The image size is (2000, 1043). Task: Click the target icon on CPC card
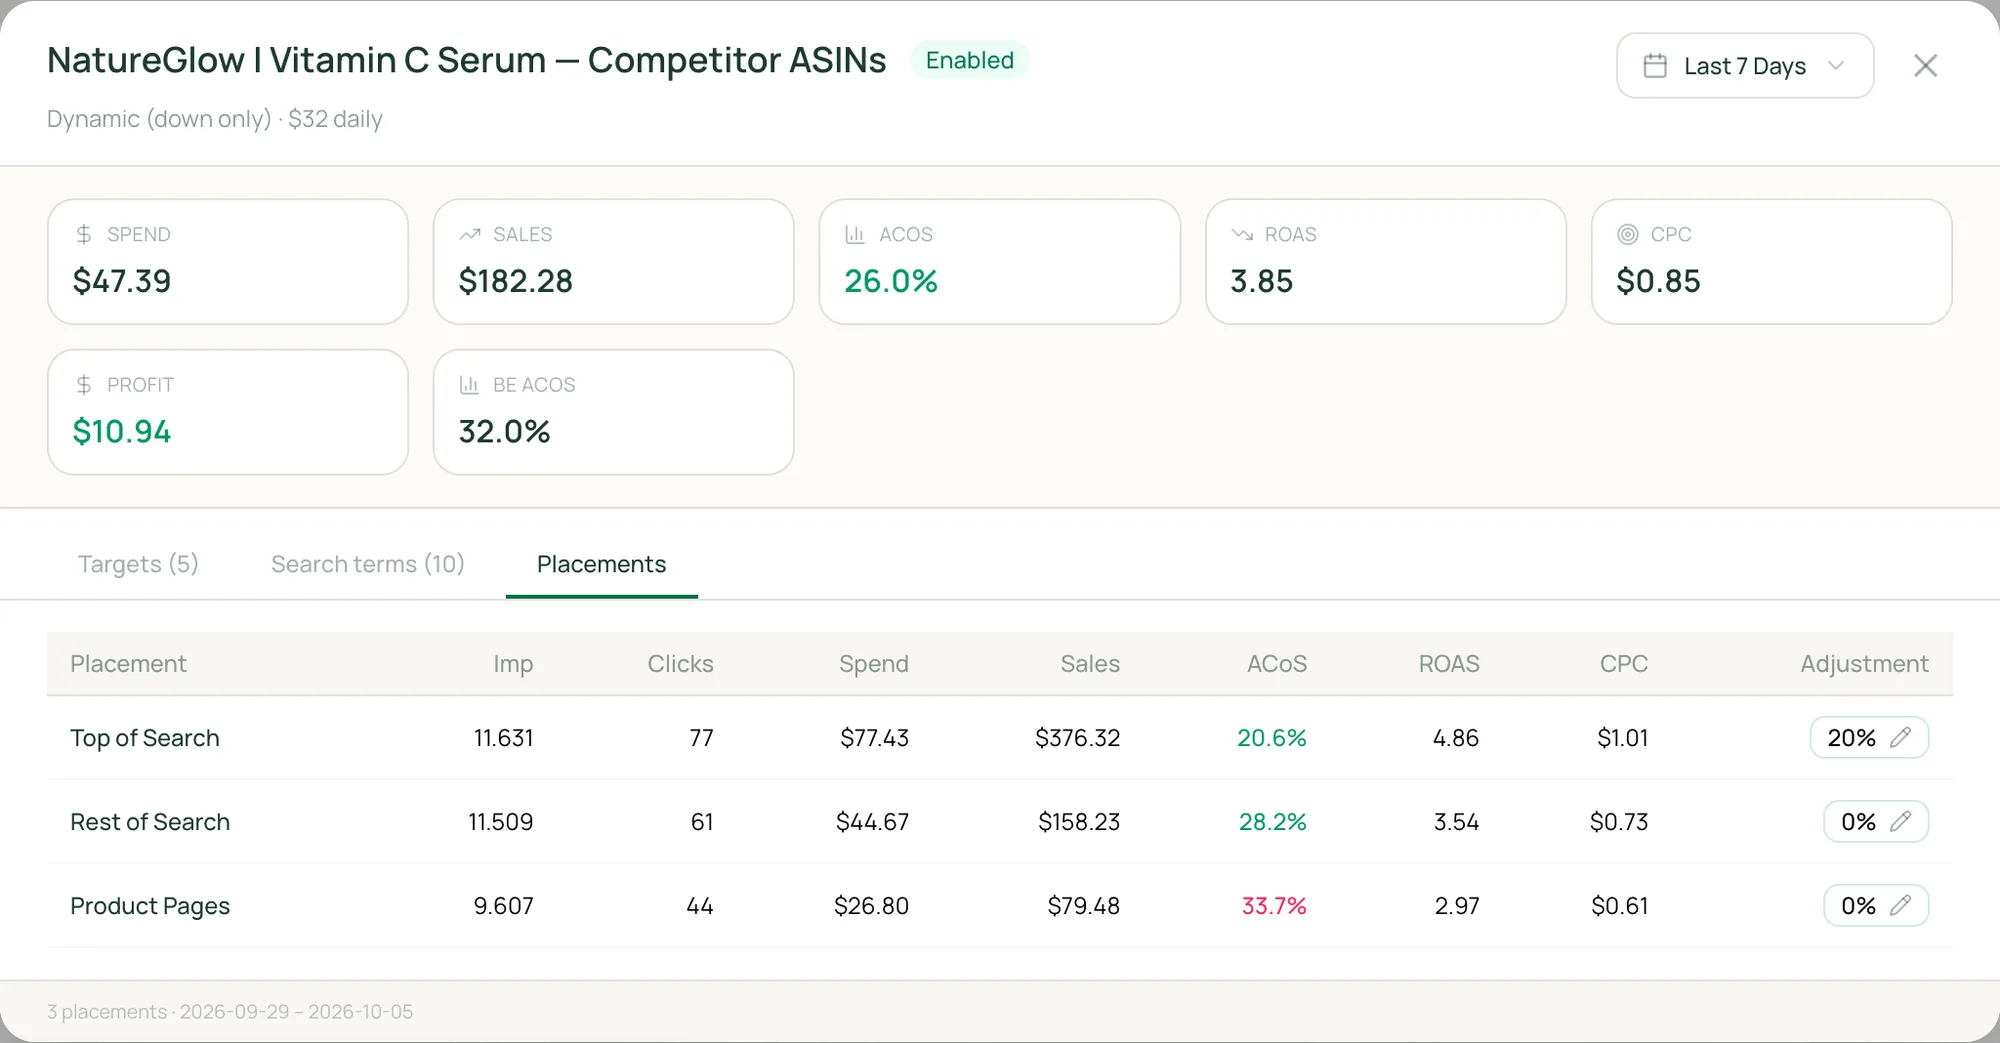1628,235
